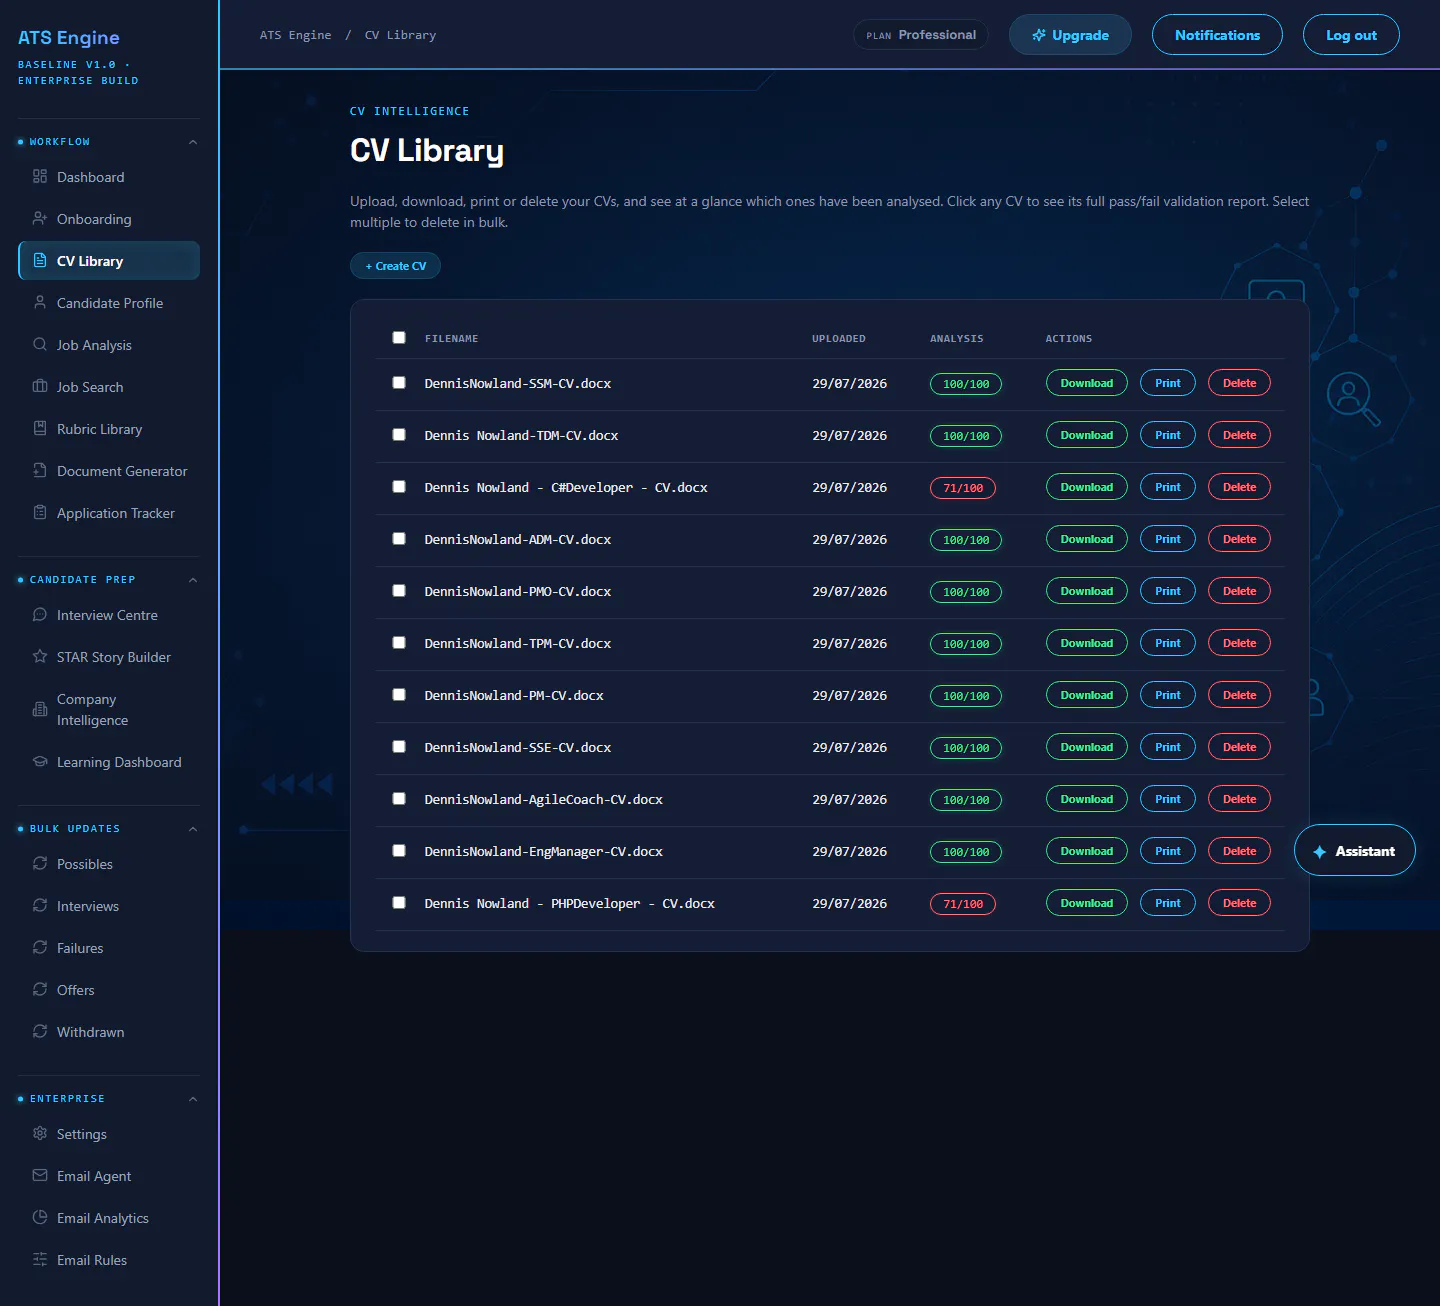Click the Onboarding person-plus icon
This screenshot has width=1440, height=1306.
click(40, 219)
